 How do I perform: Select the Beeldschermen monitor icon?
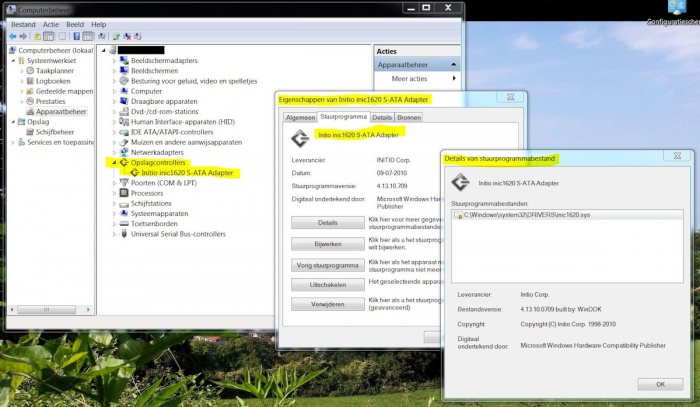[124, 71]
